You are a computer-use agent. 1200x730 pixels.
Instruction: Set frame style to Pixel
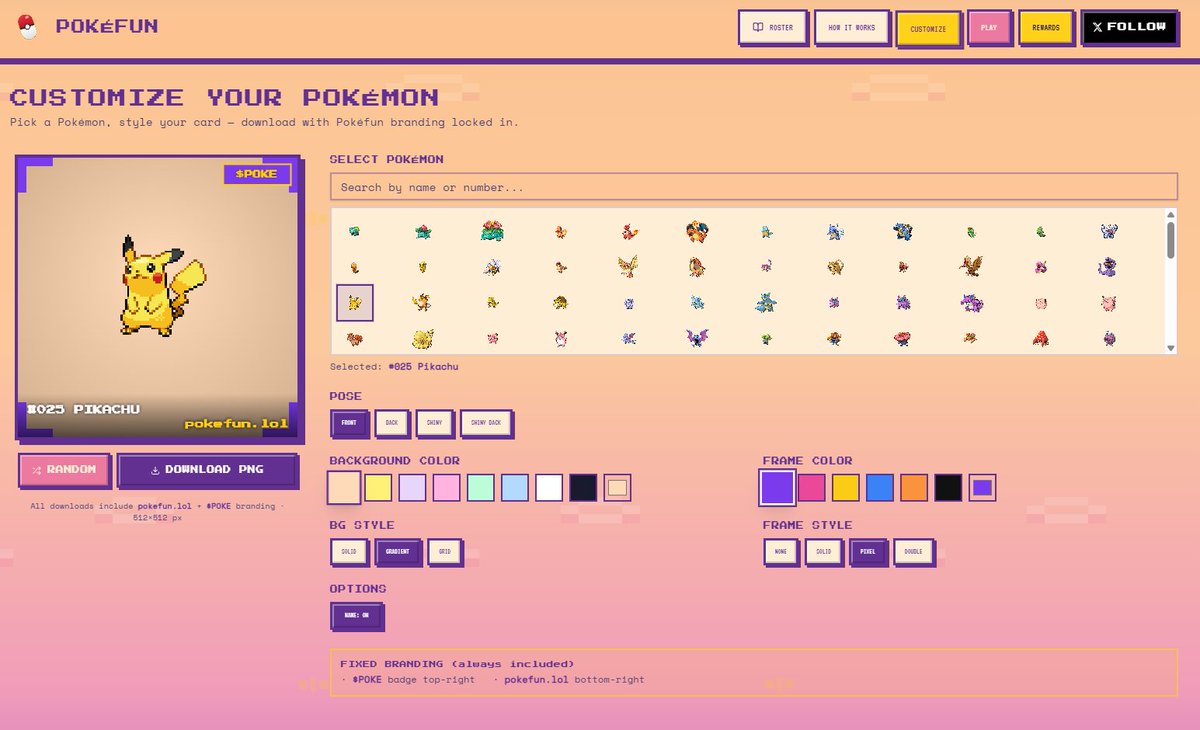point(868,551)
